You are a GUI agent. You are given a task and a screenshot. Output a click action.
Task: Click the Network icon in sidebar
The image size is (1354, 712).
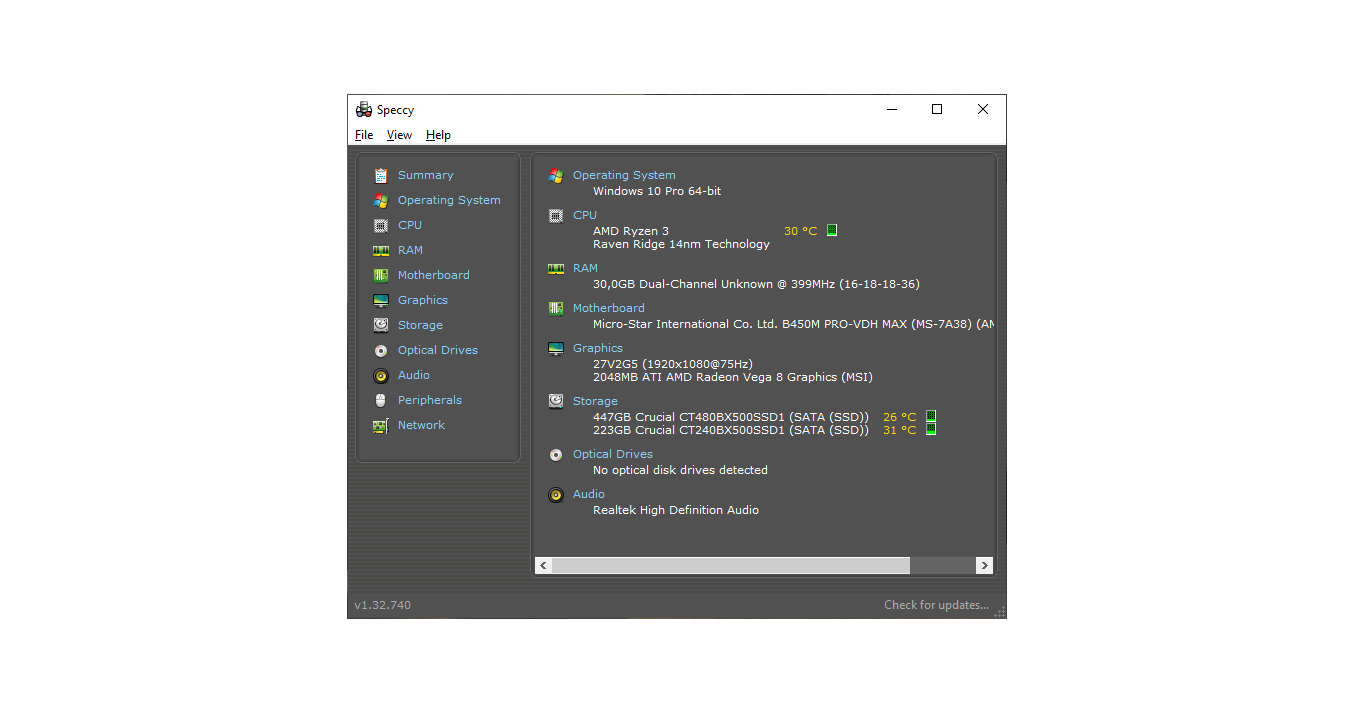pos(380,425)
